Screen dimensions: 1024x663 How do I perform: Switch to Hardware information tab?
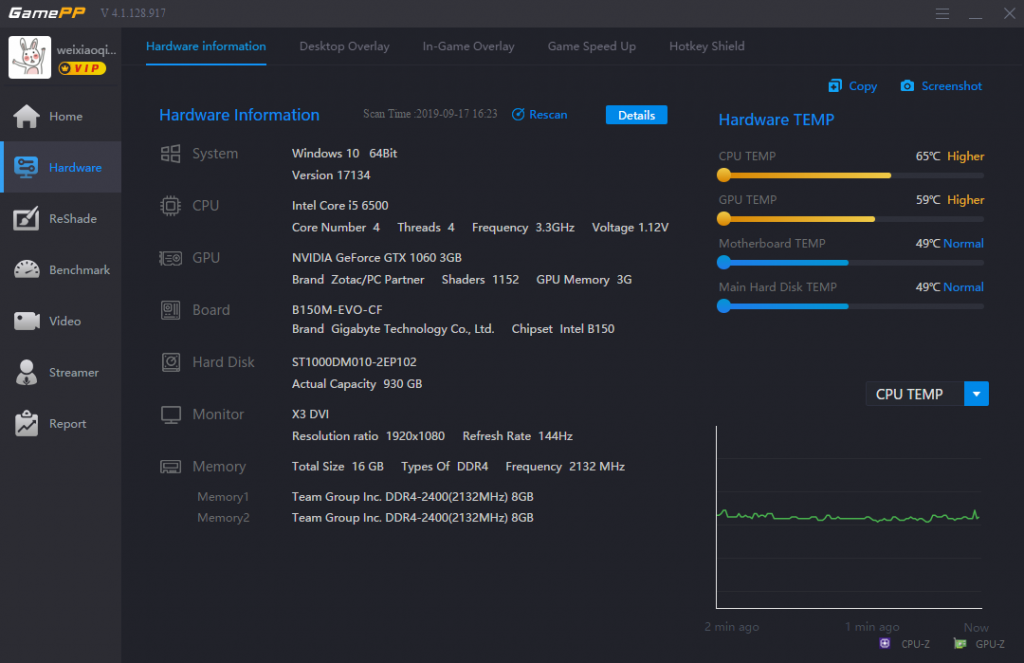(x=206, y=46)
